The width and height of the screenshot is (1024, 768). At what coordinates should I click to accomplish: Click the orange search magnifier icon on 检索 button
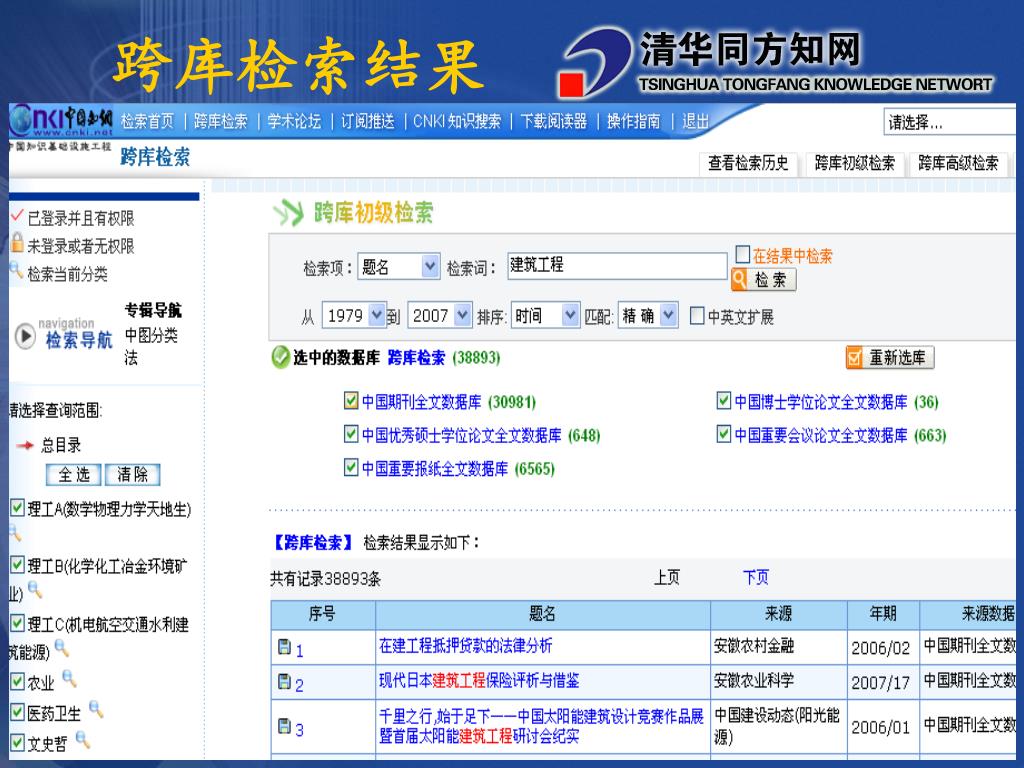coord(739,280)
